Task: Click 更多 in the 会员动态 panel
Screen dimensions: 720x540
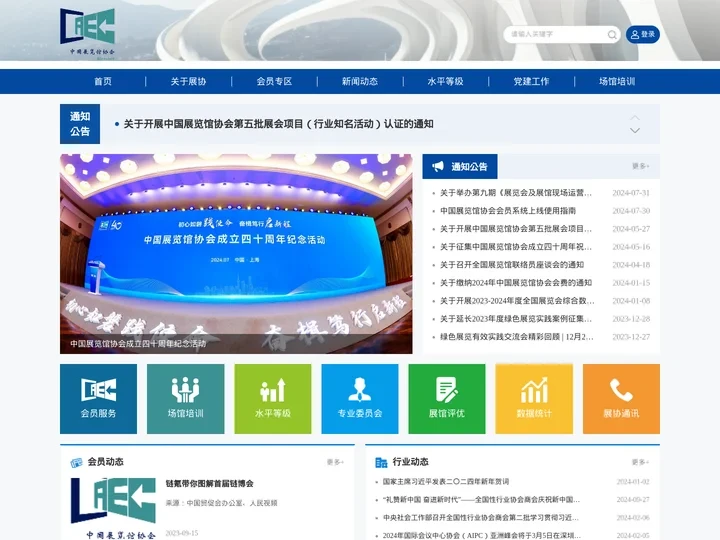Action: [335, 462]
